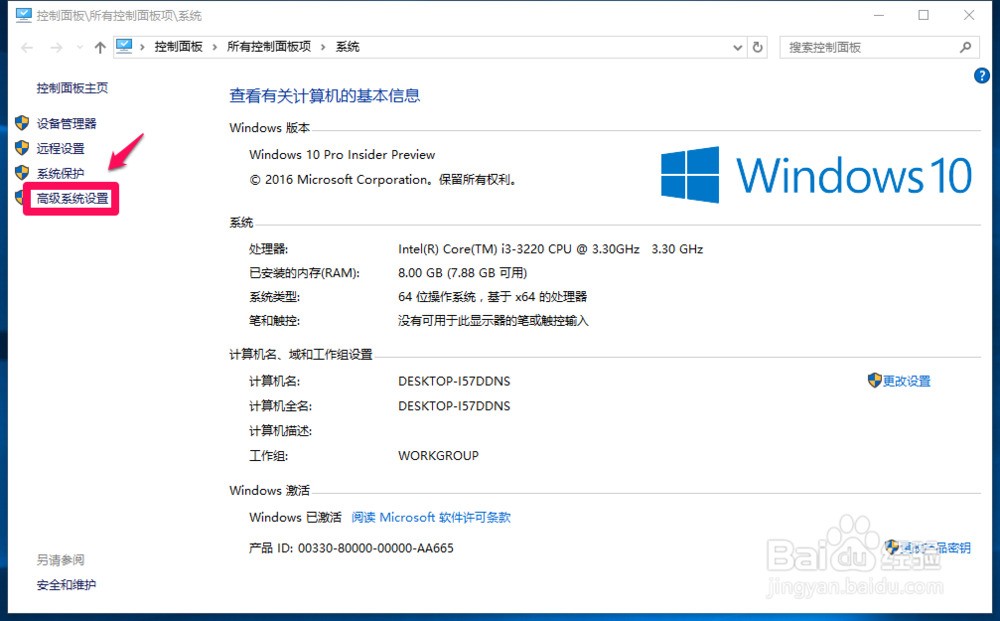Select the 所有控制面板项 breadcrumb
The height and width of the screenshot is (621, 1000).
269,47
